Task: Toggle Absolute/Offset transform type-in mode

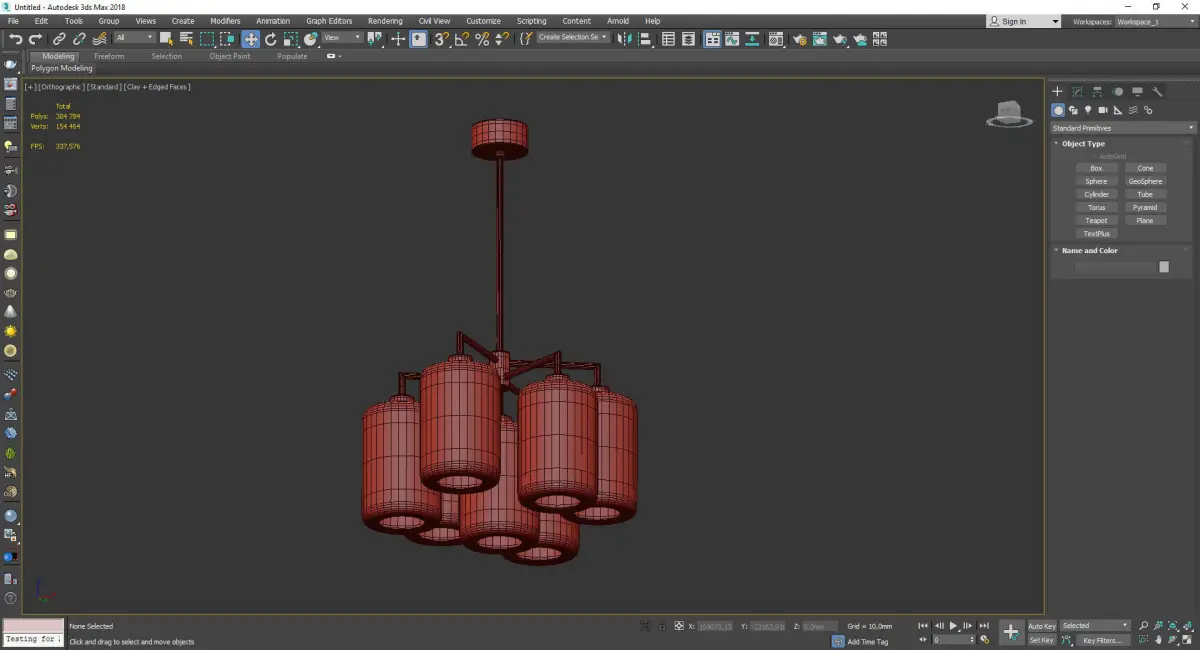Action: point(679,625)
